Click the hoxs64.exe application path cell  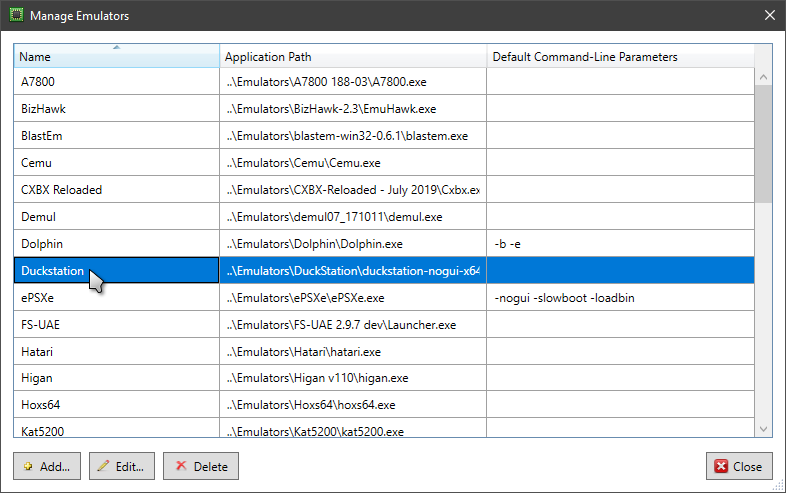(x=353, y=405)
